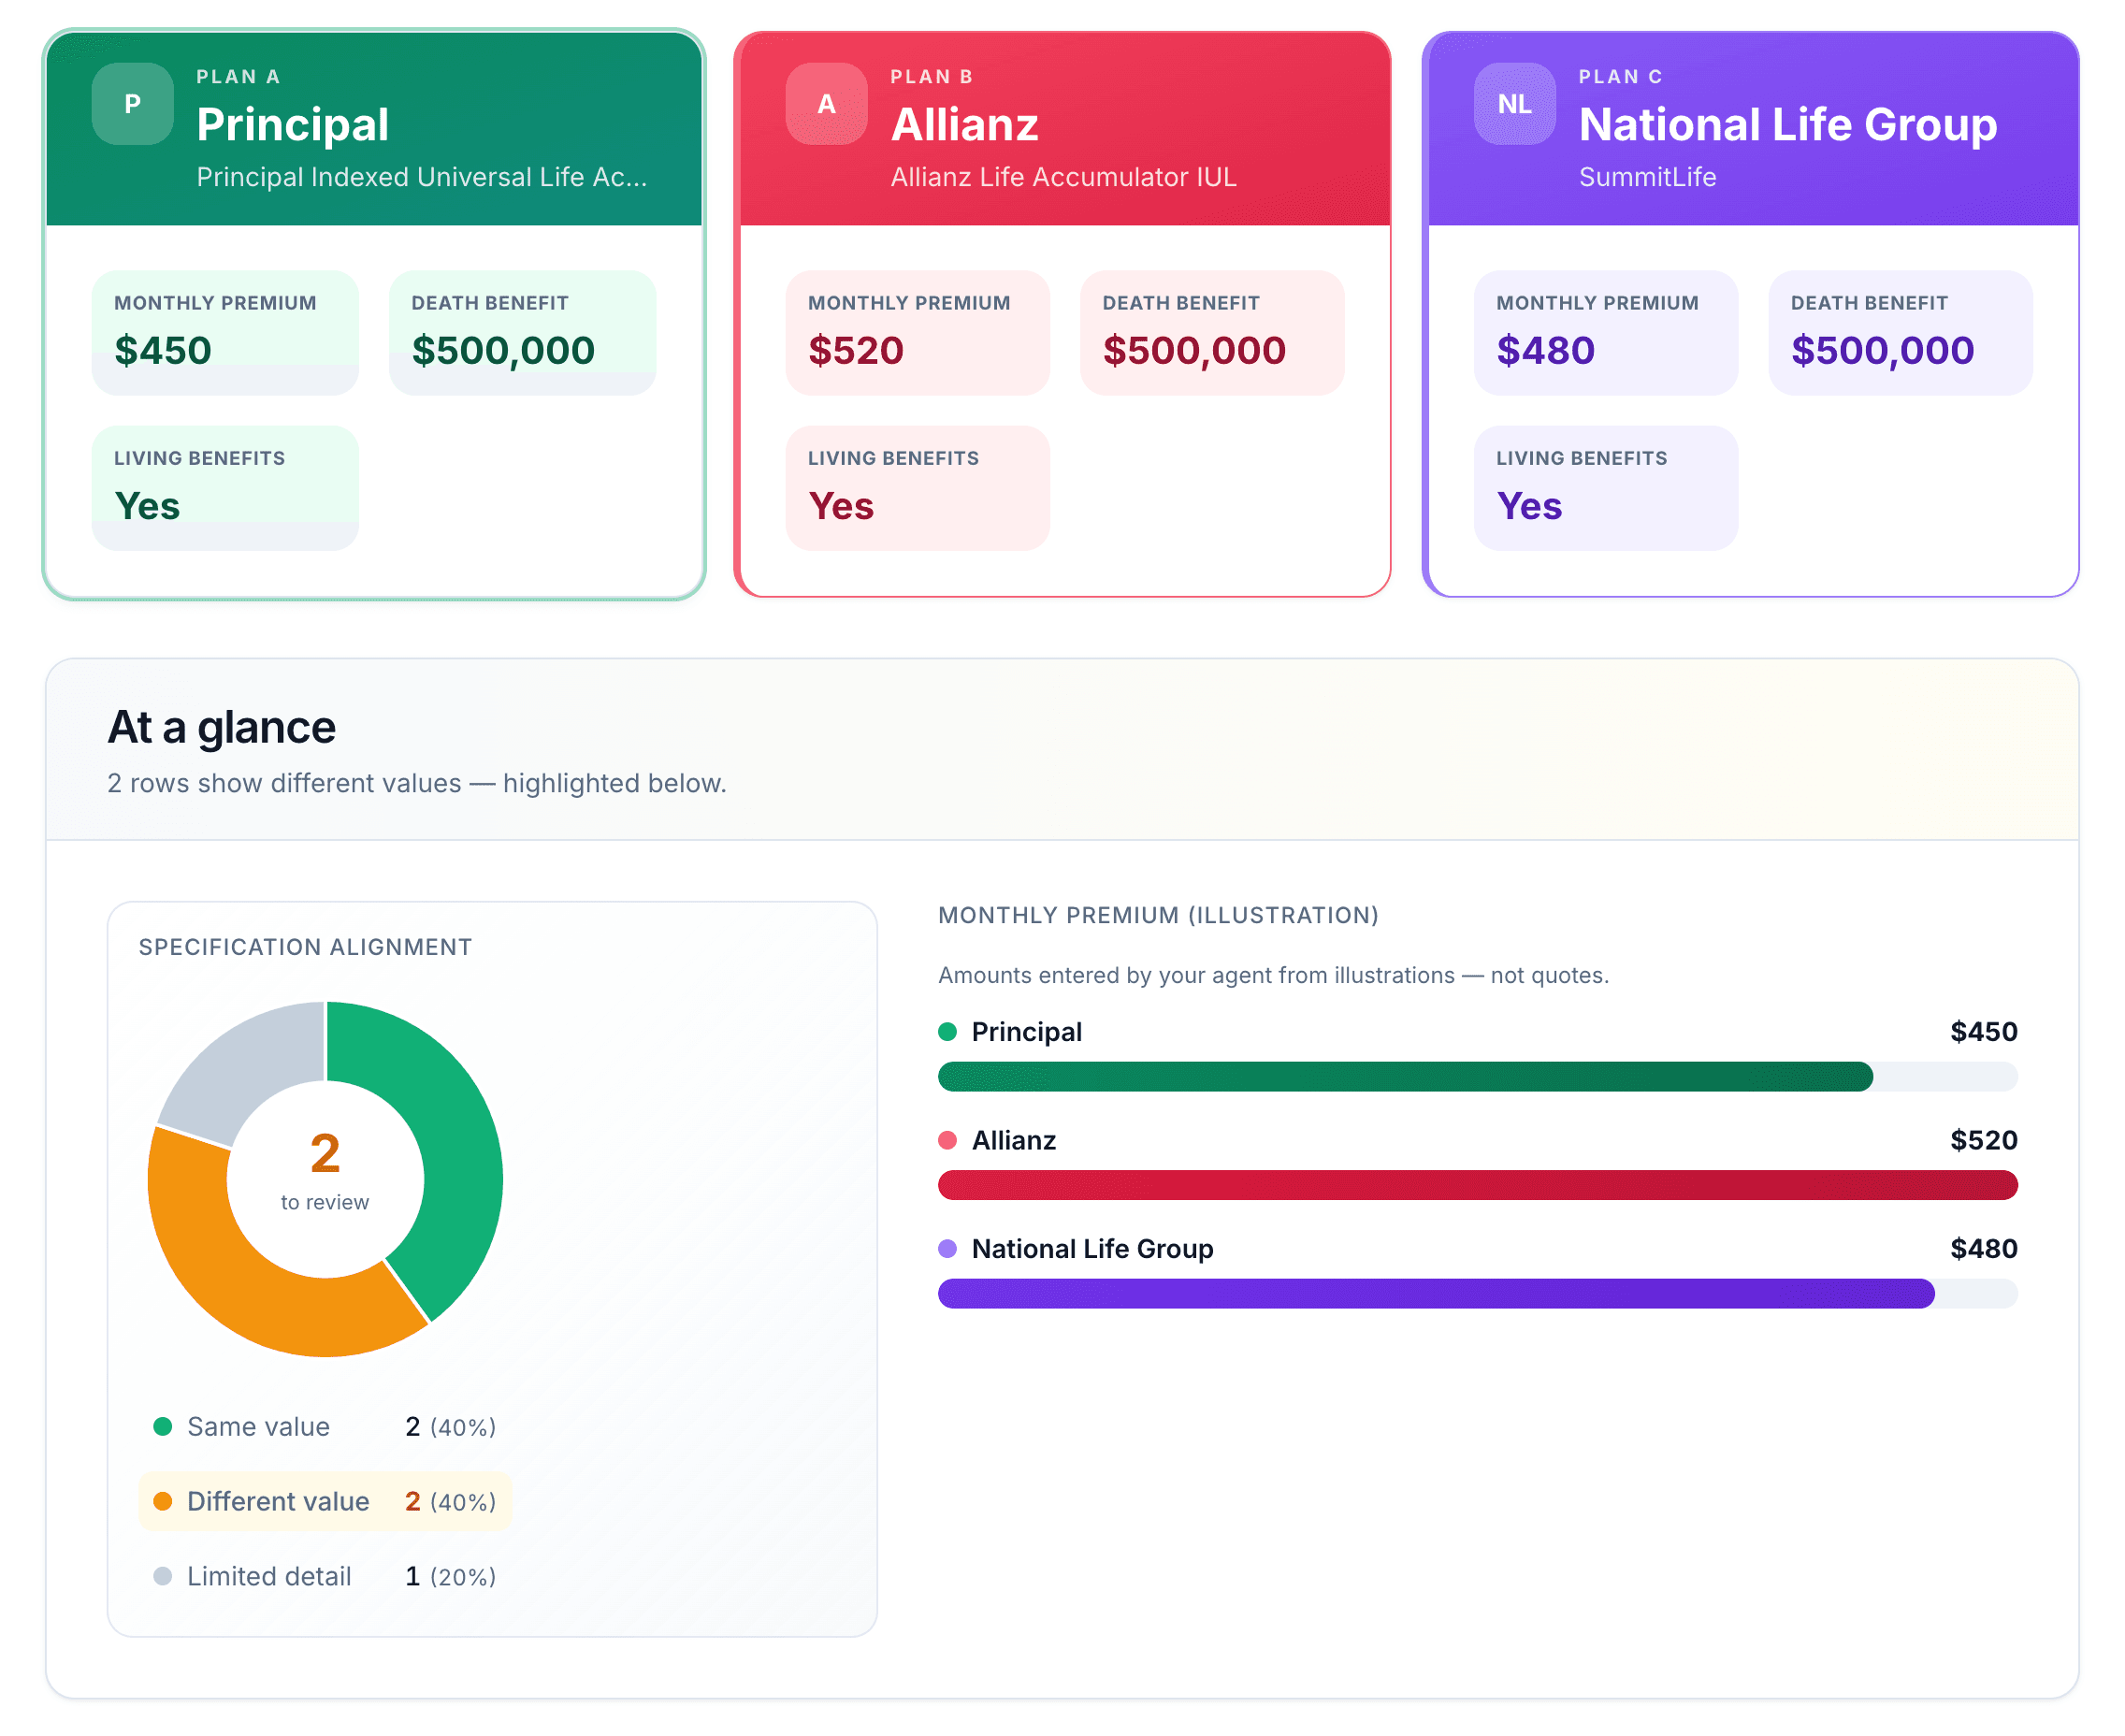Screen dimensions: 2125x1736
Task: Click the $450 value in Principal's bar row
Action: [1984, 1031]
